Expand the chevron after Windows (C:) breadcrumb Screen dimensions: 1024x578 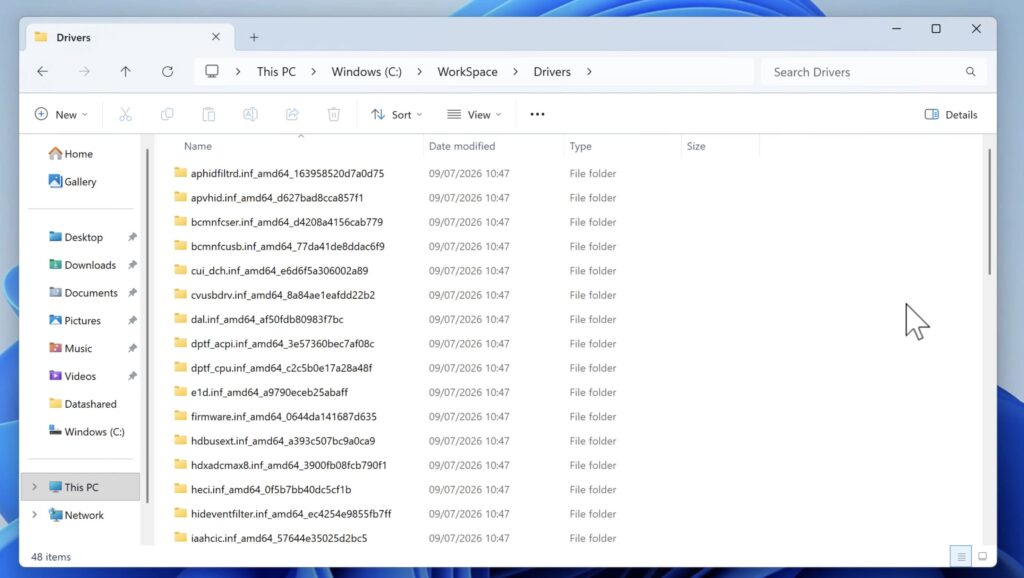(x=419, y=72)
